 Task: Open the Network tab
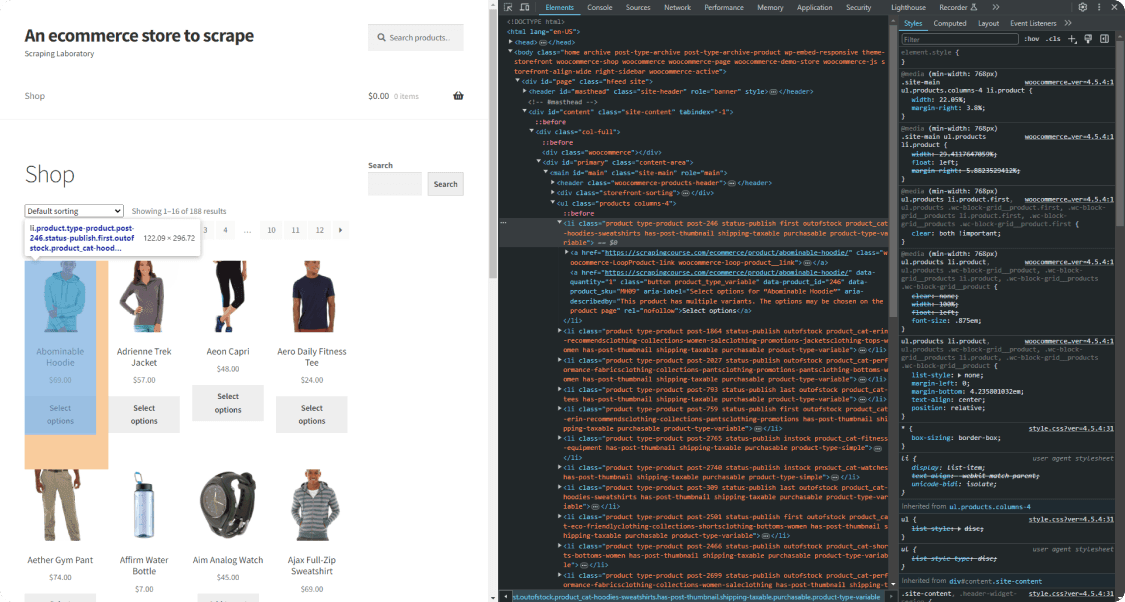677,7
